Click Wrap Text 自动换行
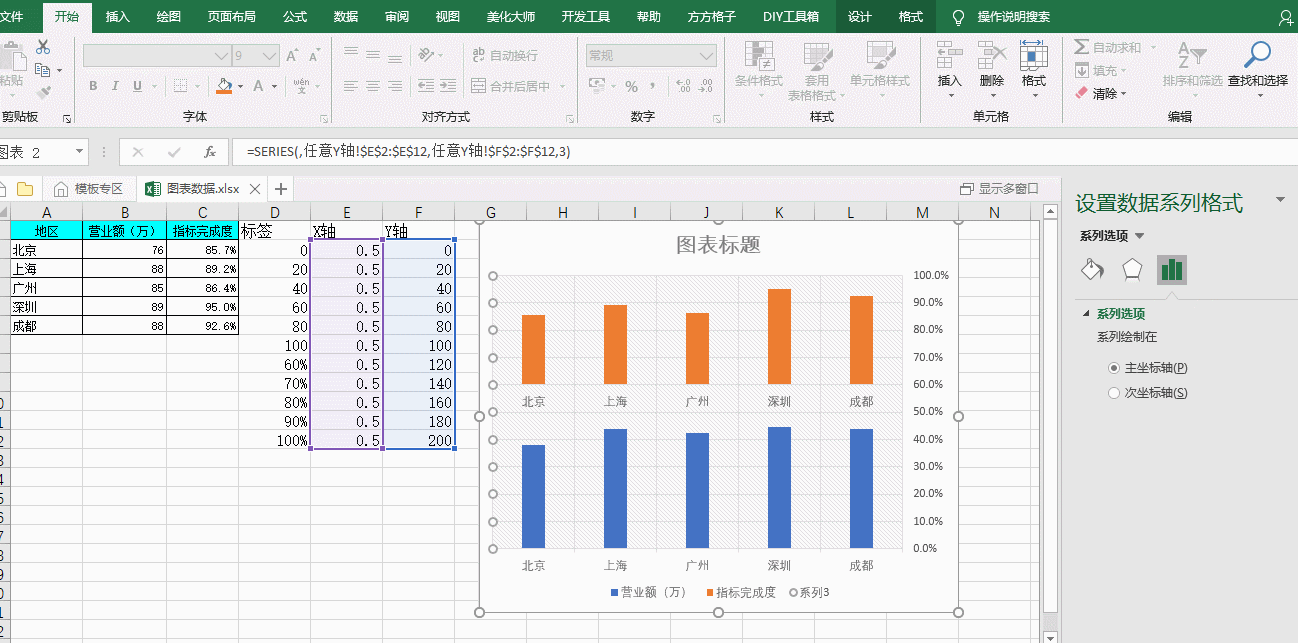 click(x=505, y=55)
